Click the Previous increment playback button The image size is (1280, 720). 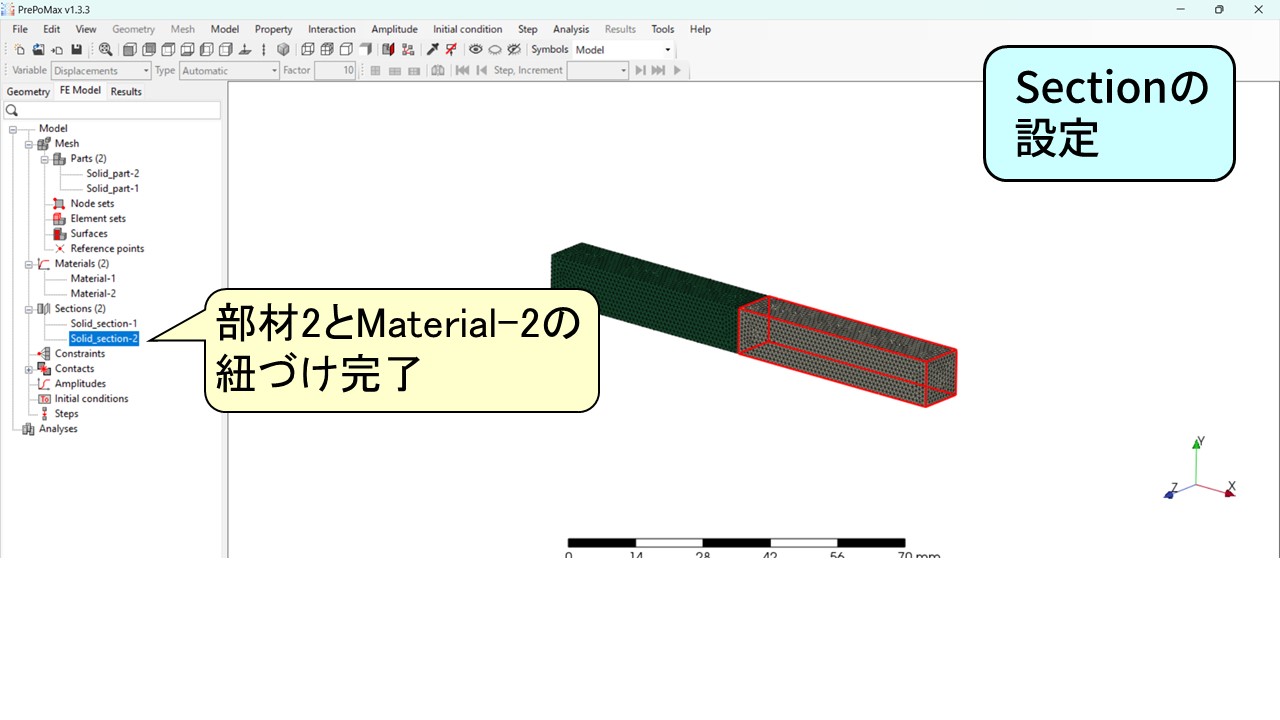pos(481,71)
